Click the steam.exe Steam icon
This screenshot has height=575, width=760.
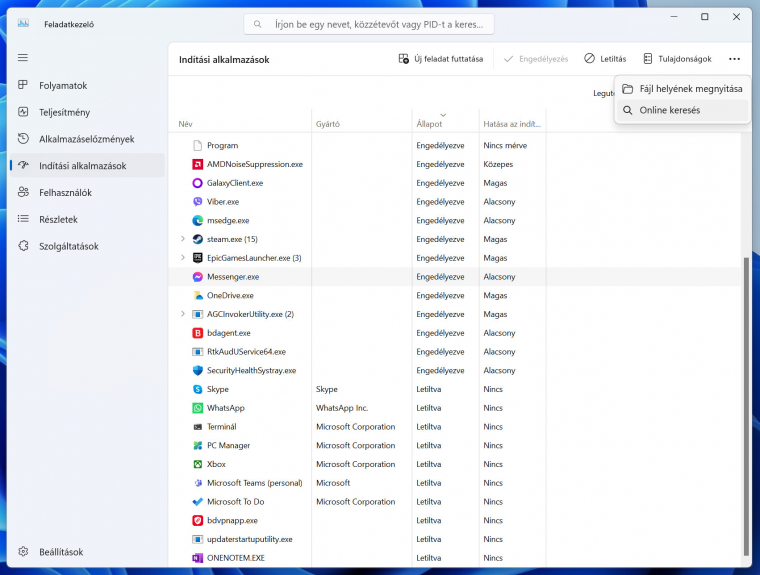(x=197, y=240)
